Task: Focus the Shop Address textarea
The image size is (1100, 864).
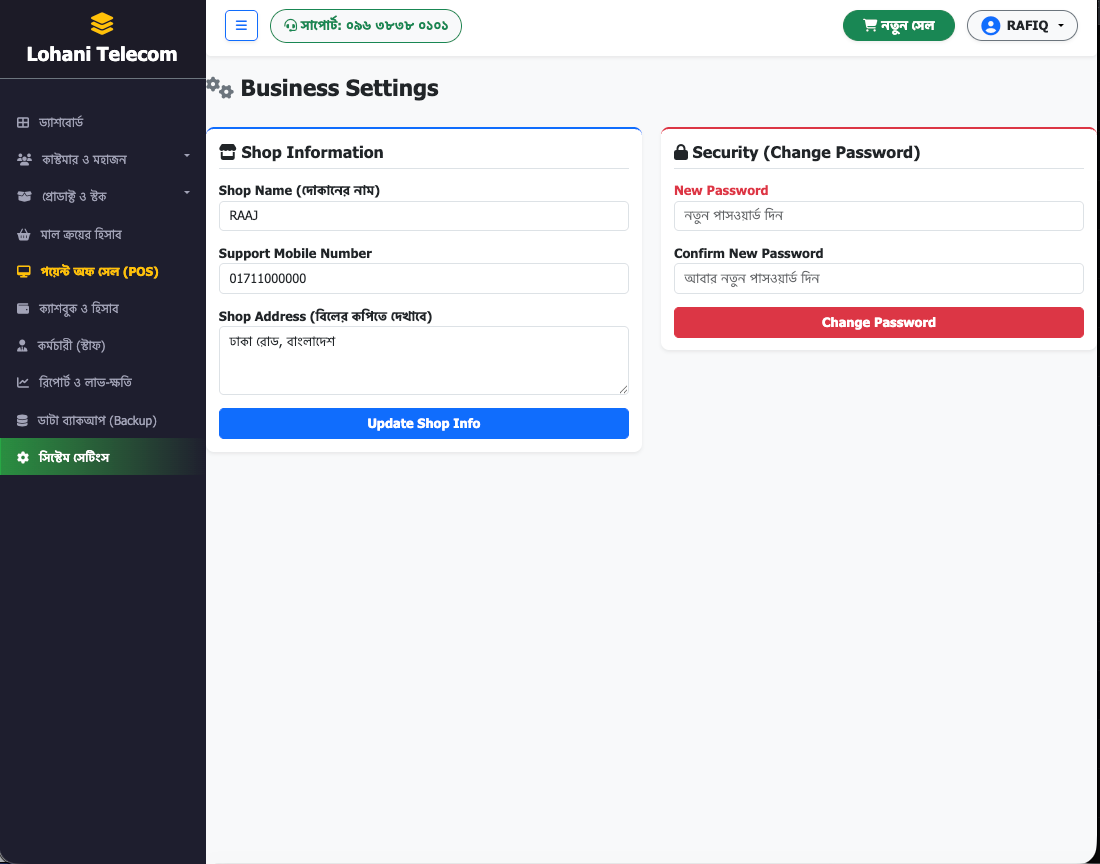Action: click(x=424, y=360)
